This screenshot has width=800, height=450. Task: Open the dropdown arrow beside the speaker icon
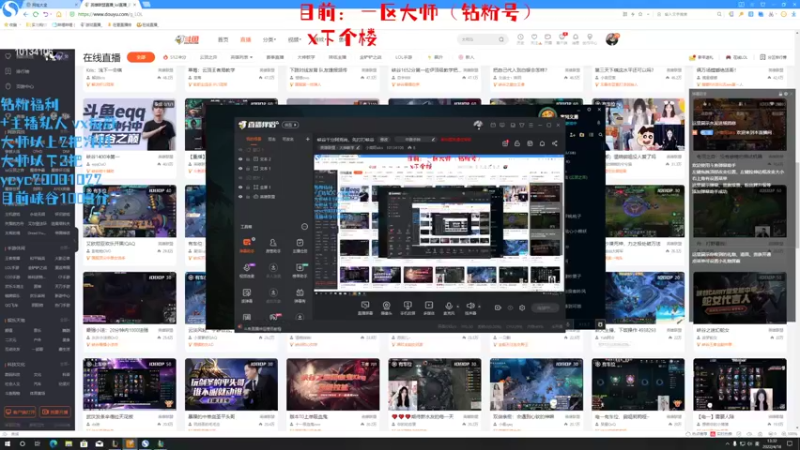[479, 306]
